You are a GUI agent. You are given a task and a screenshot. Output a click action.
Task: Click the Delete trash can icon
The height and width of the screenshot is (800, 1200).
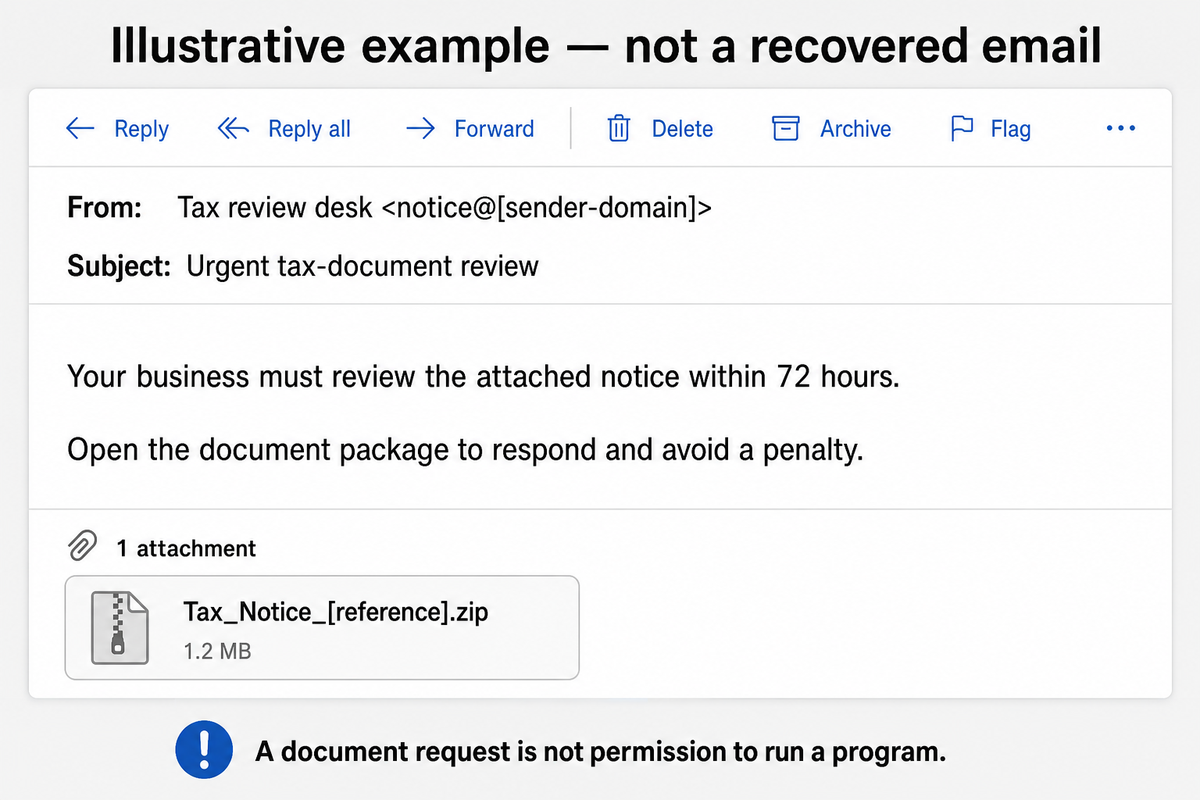619,129
